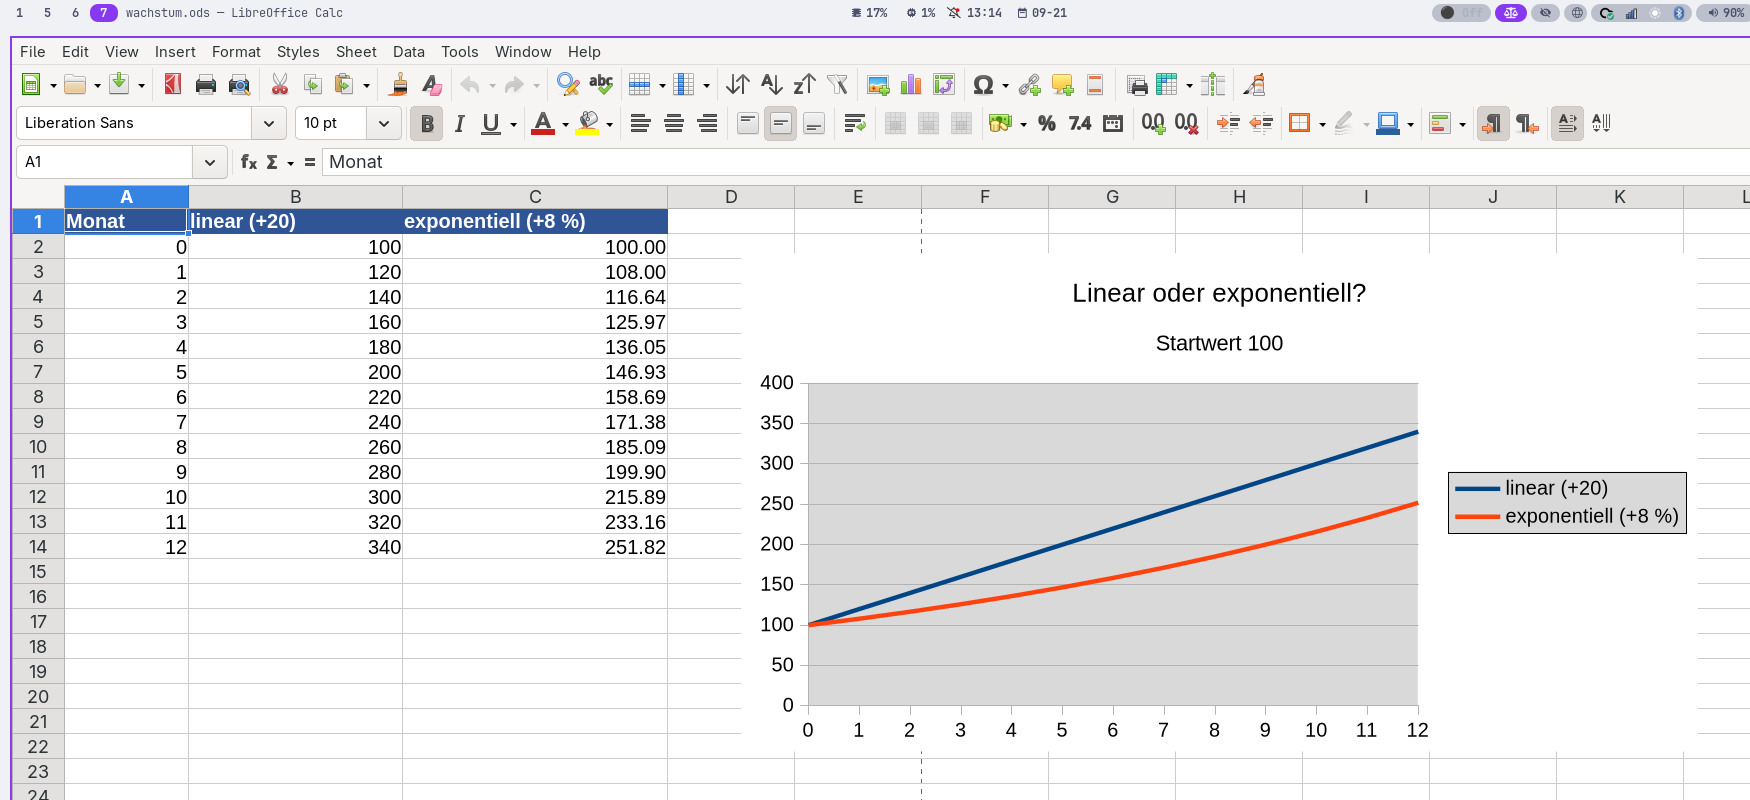Increase the indent
The height and width of the screenshot is (800, 1750).
1228,123
